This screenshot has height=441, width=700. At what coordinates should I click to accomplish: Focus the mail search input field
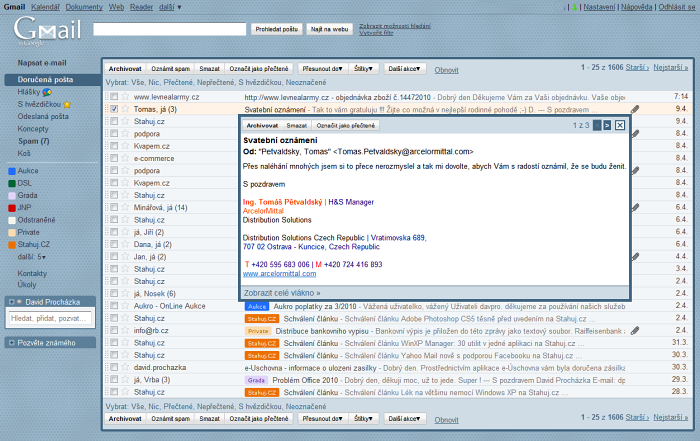point(170,29)
